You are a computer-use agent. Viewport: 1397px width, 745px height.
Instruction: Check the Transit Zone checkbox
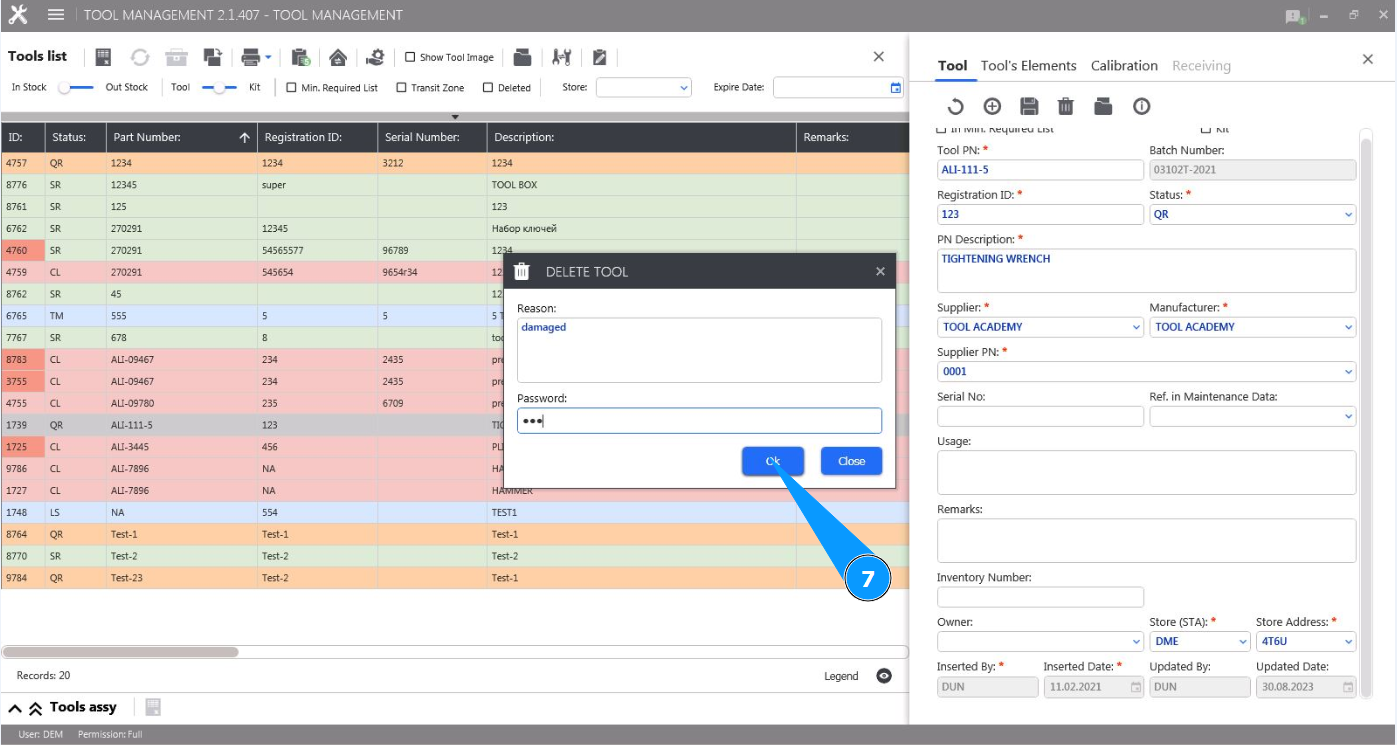tap(402, 88)
